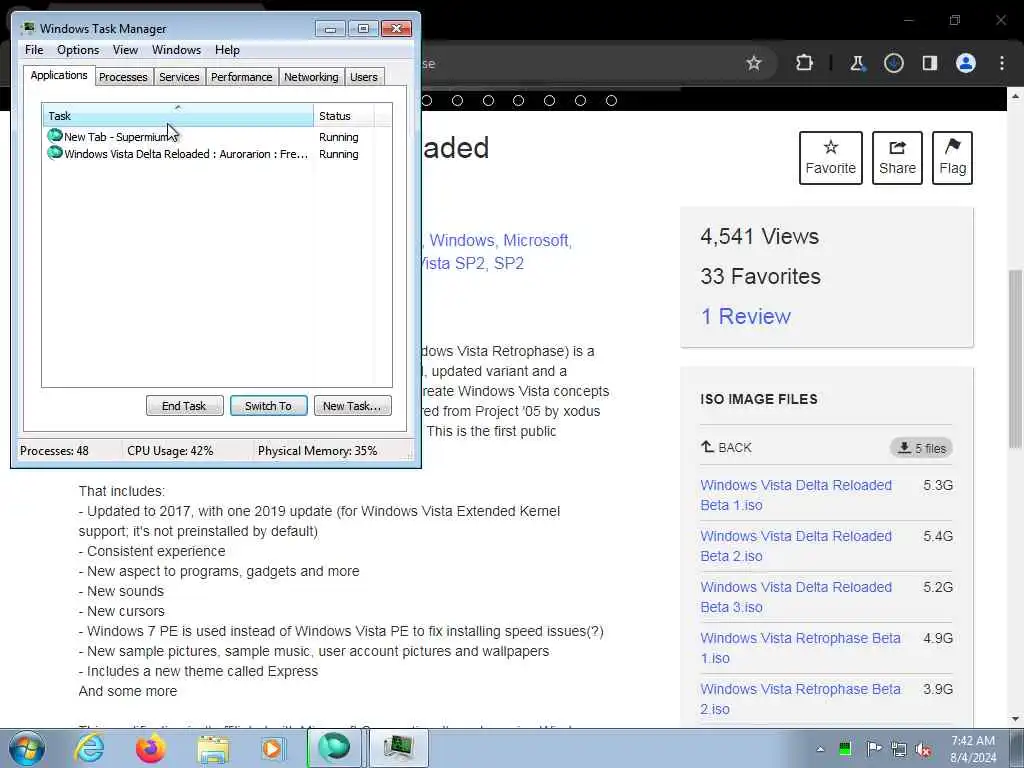Switch to the Processes tab

point(123,77)
